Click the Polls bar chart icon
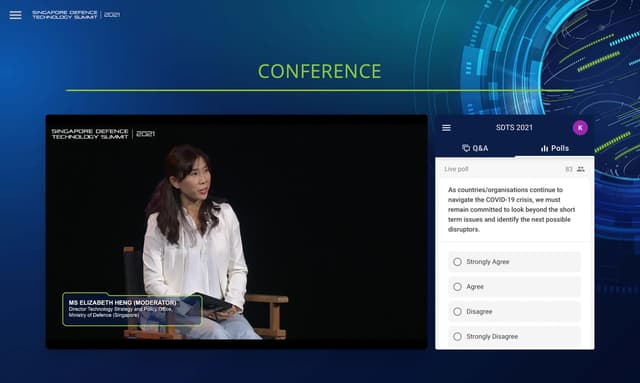The height and width of the screenshot is (383, 640). [x=544, y=148]
